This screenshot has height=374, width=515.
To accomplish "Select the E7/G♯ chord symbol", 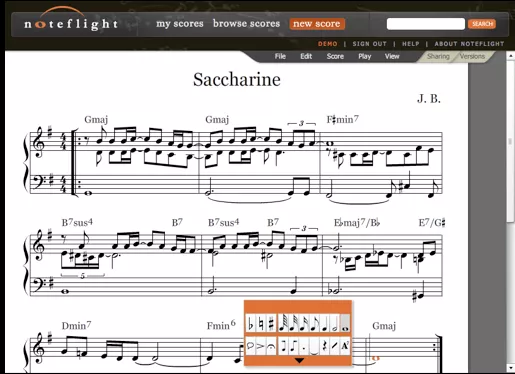I will [432, 223].
